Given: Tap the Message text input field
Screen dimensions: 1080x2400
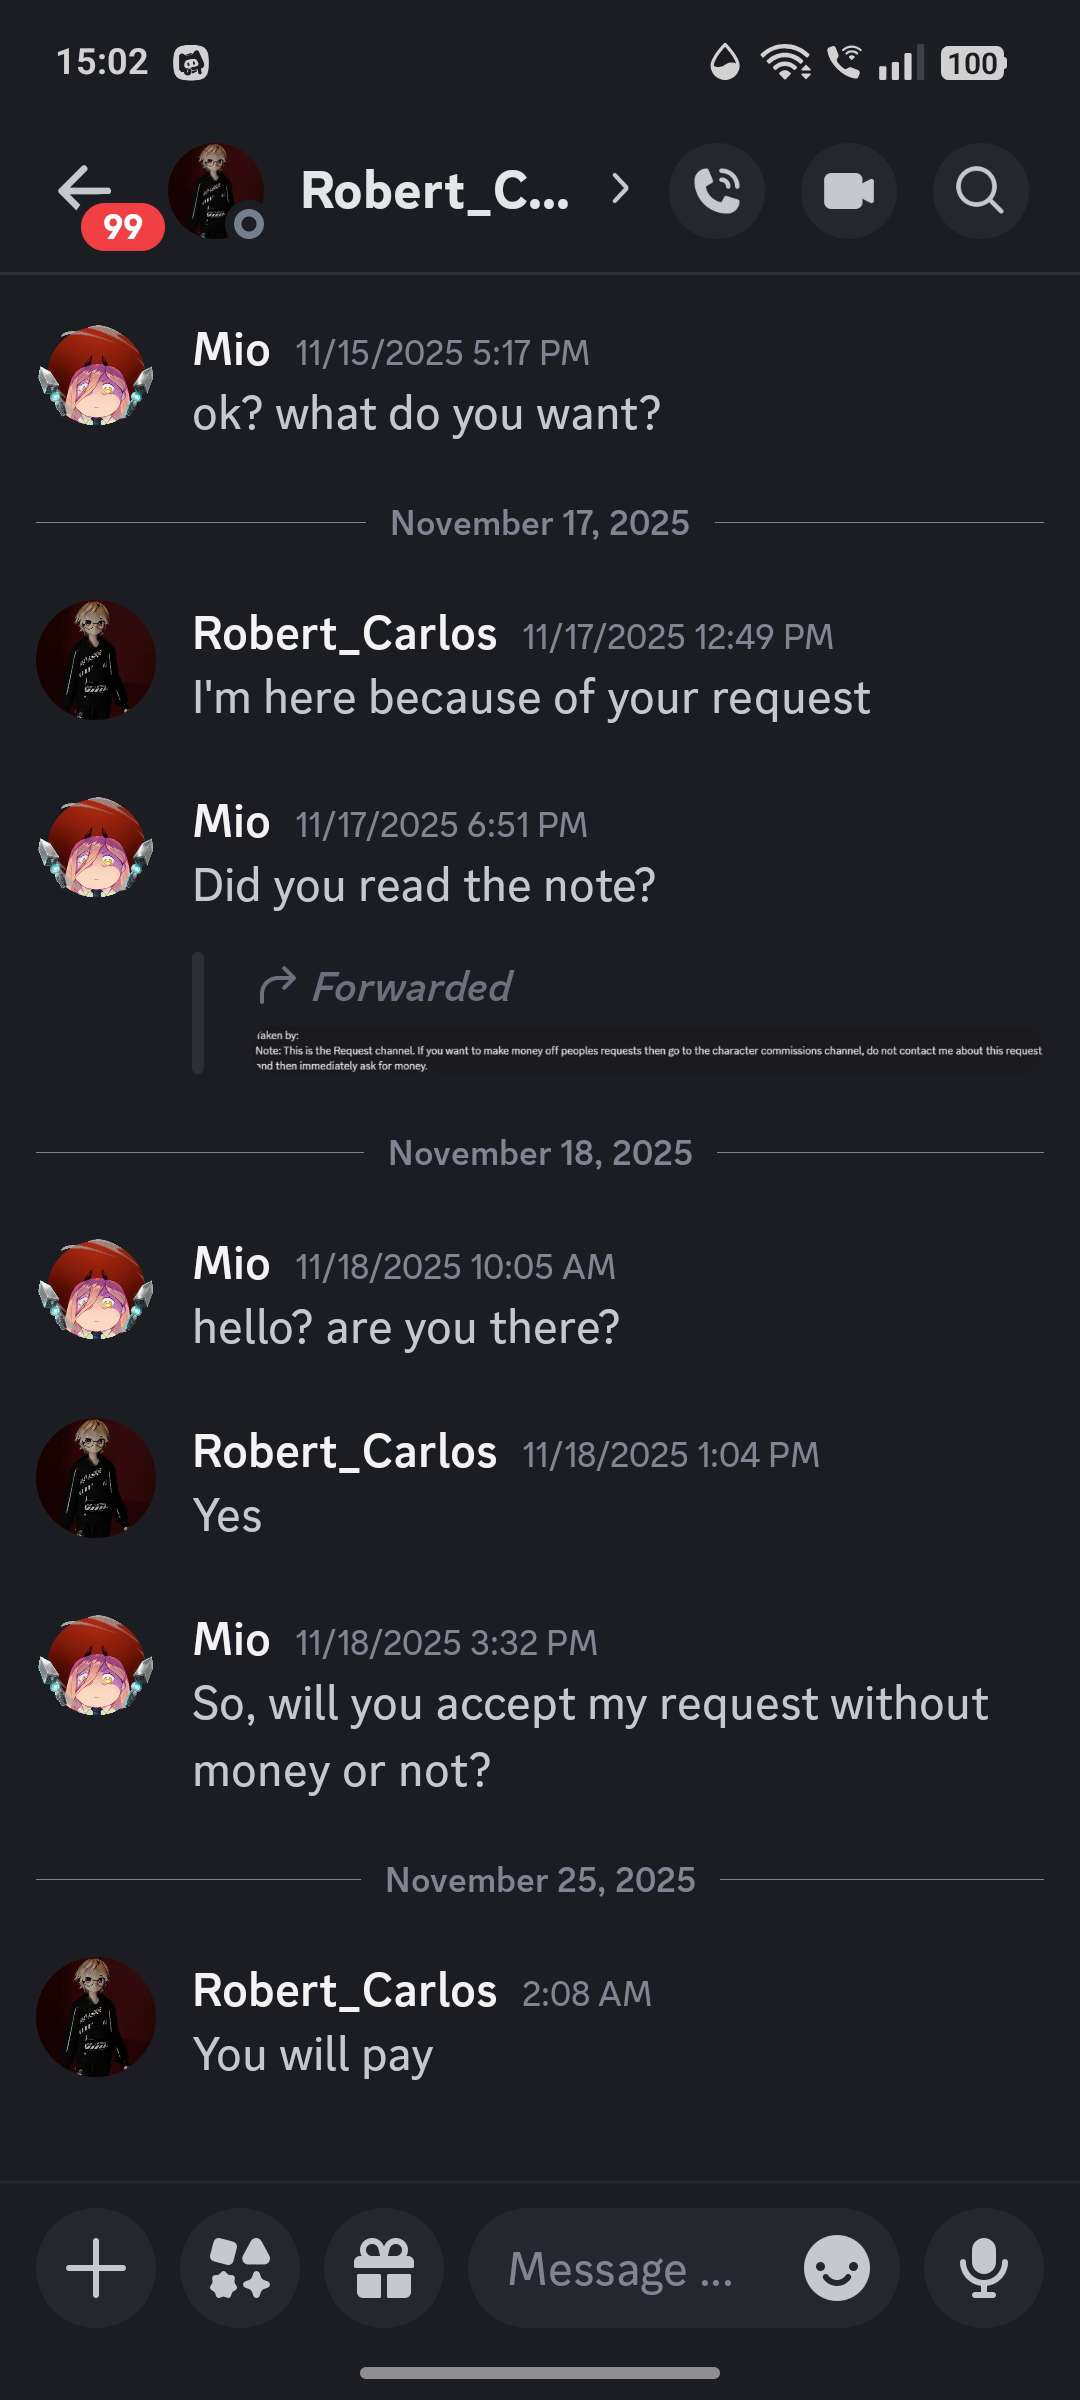Looking at the screenshot, I should [630, 2268].
